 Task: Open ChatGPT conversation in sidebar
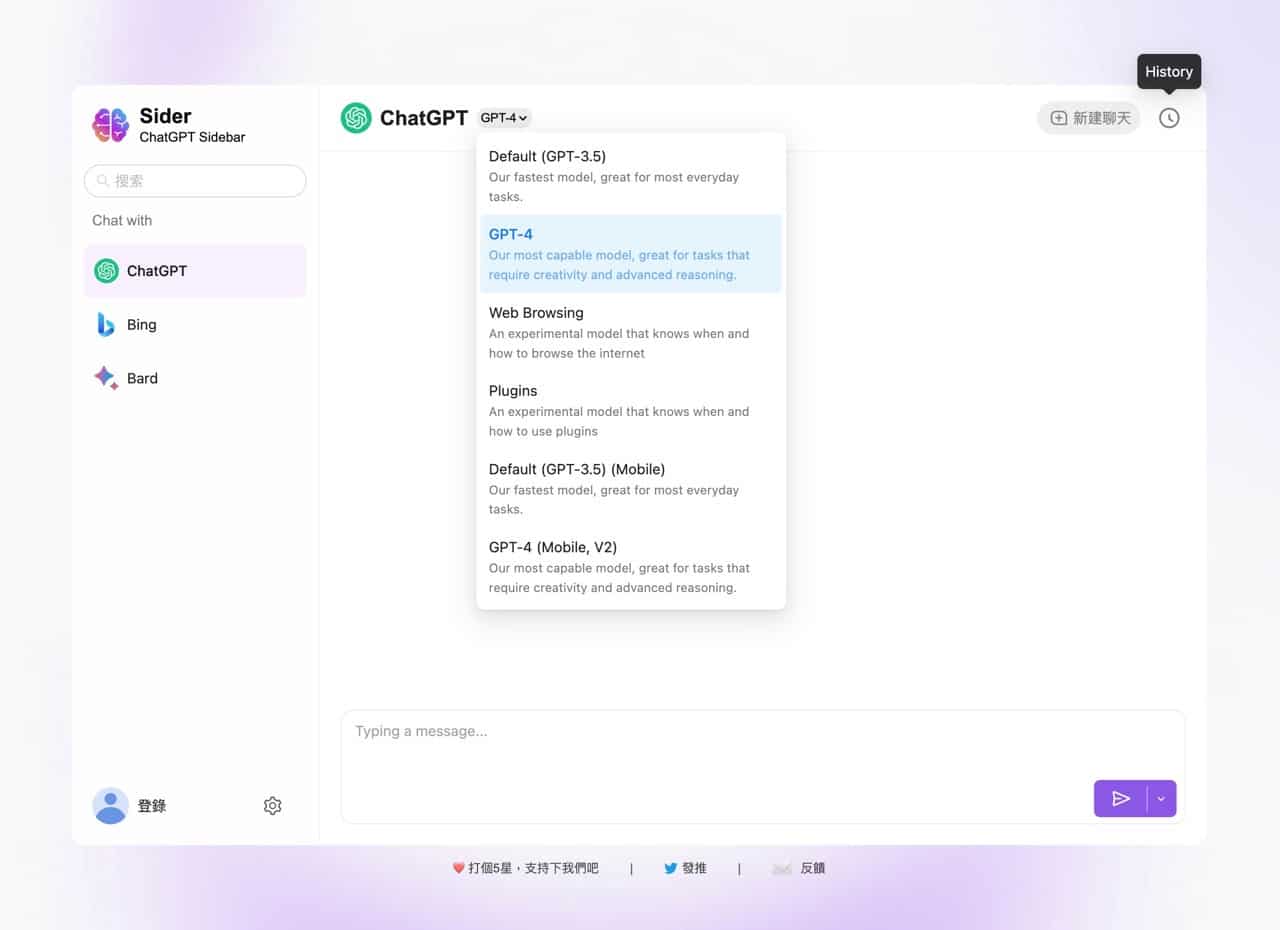click(195, 271)
